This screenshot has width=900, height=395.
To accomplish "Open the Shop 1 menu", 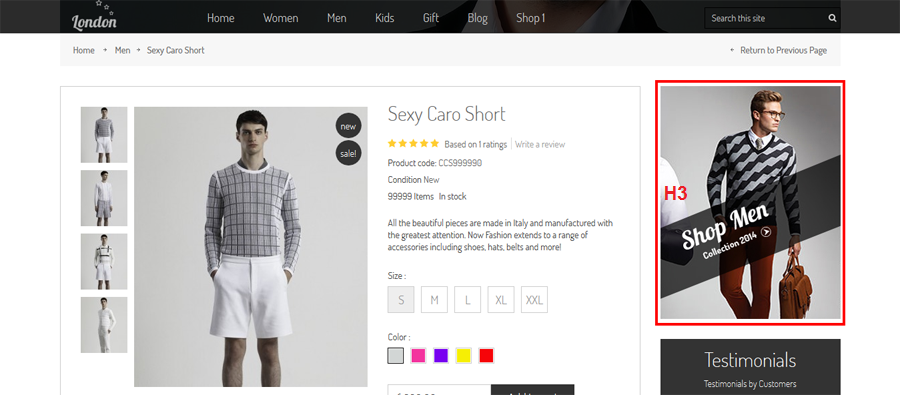I will [530, 18].
